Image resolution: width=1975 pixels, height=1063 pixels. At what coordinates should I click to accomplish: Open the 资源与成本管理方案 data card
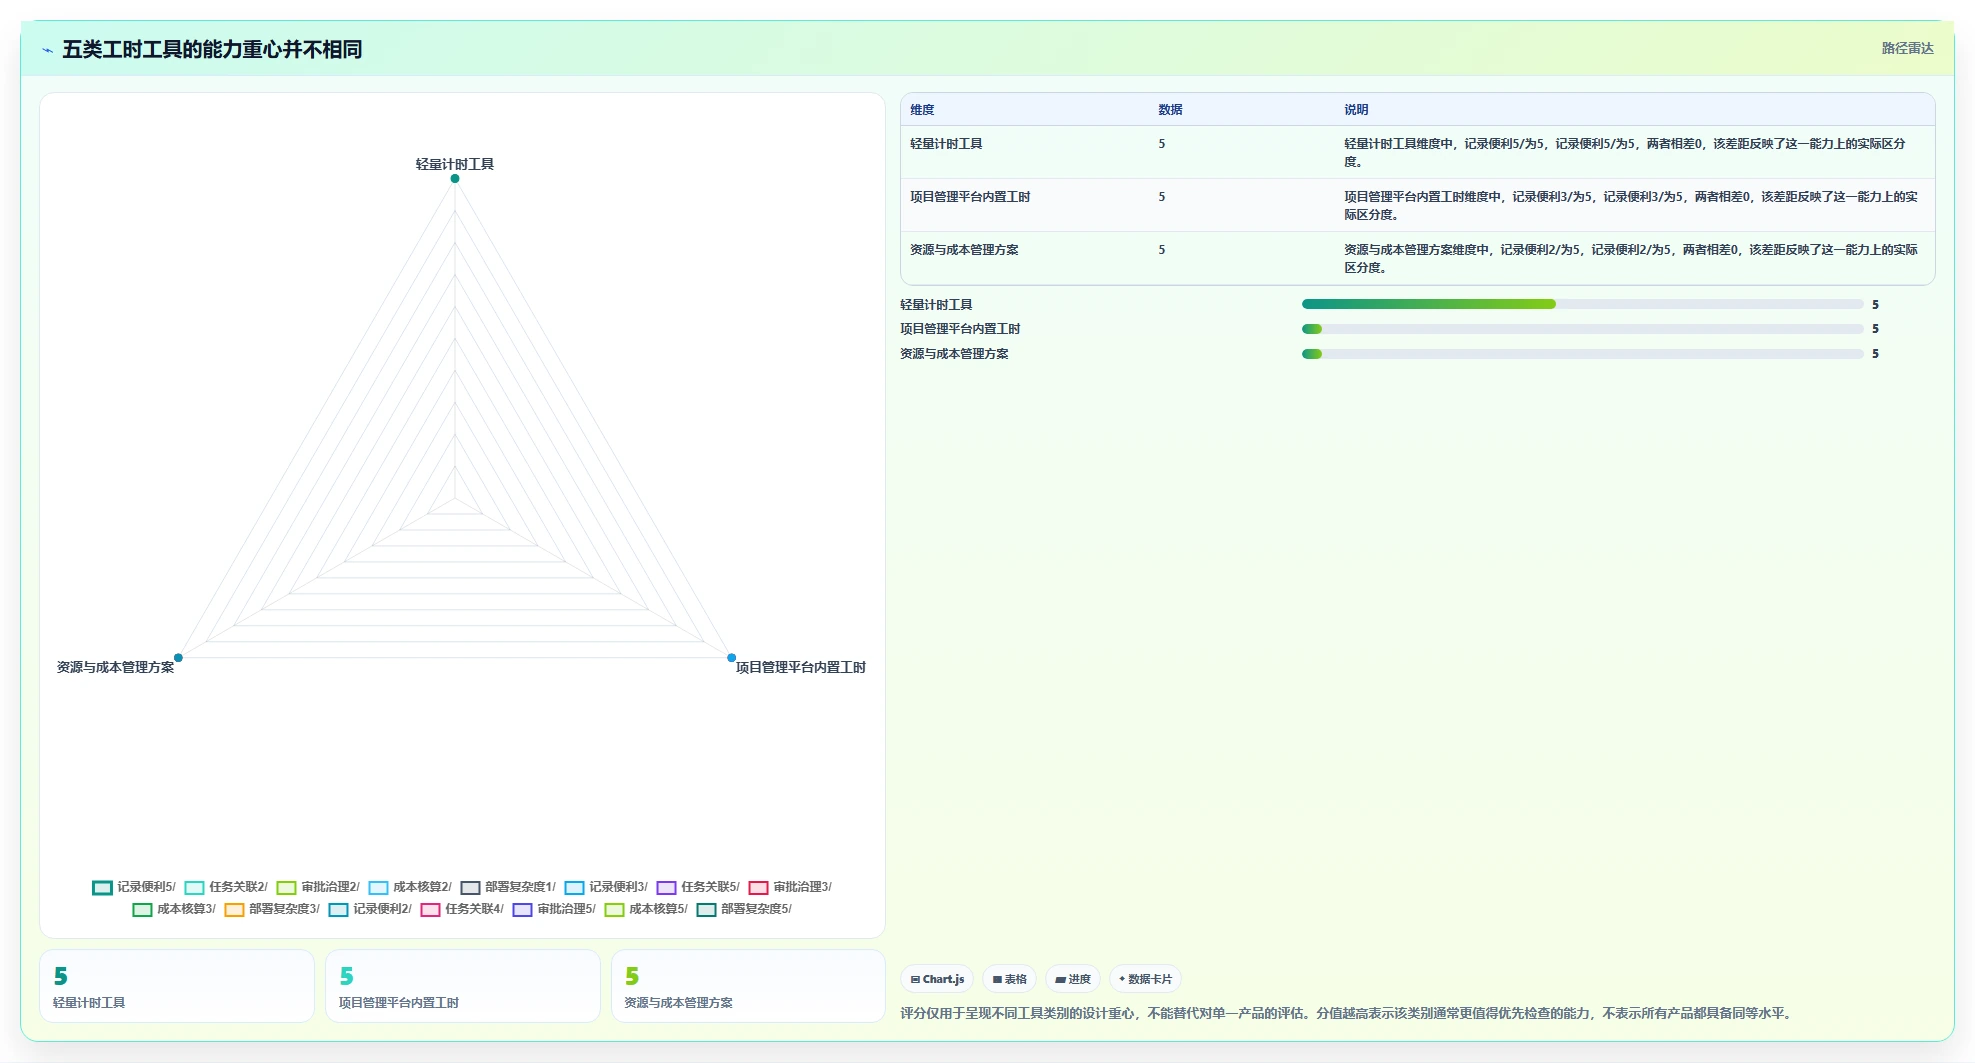tap(748, 986)
